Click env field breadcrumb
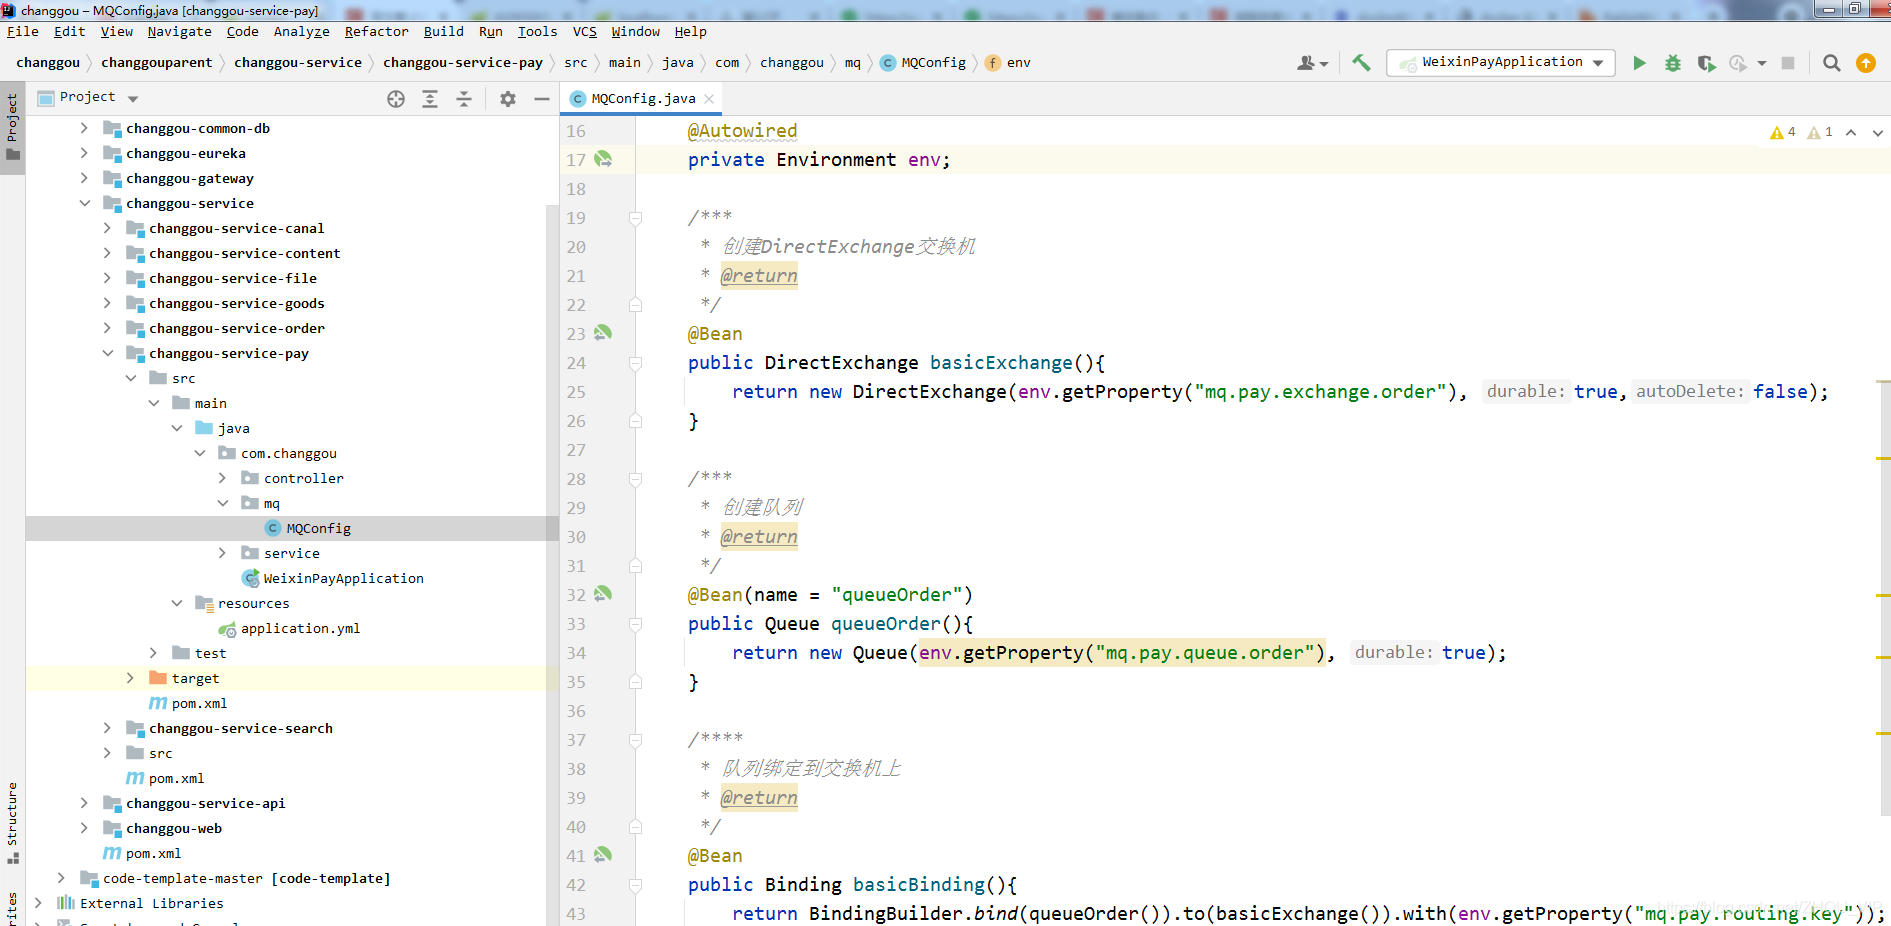 (1009, 62)
